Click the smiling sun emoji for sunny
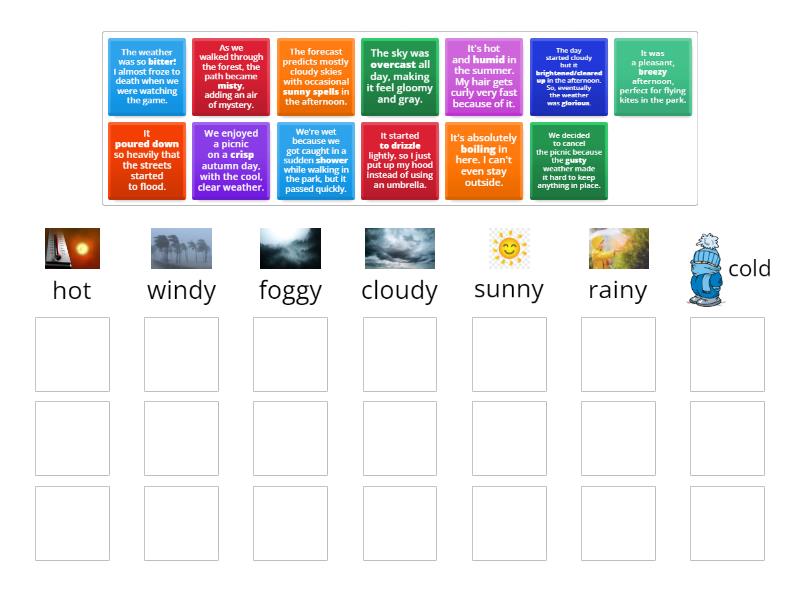 (509, 248)
